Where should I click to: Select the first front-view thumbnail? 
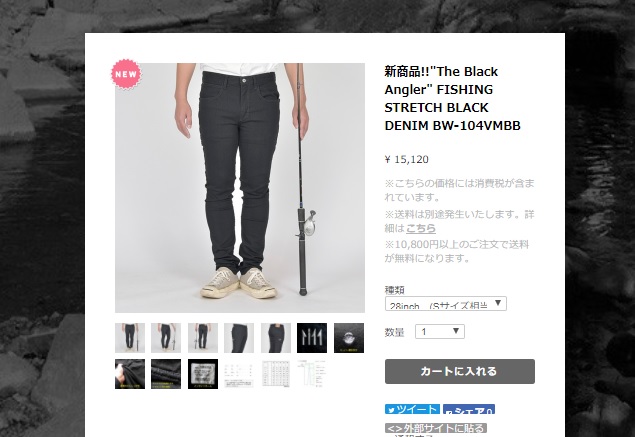pos(130,338)
